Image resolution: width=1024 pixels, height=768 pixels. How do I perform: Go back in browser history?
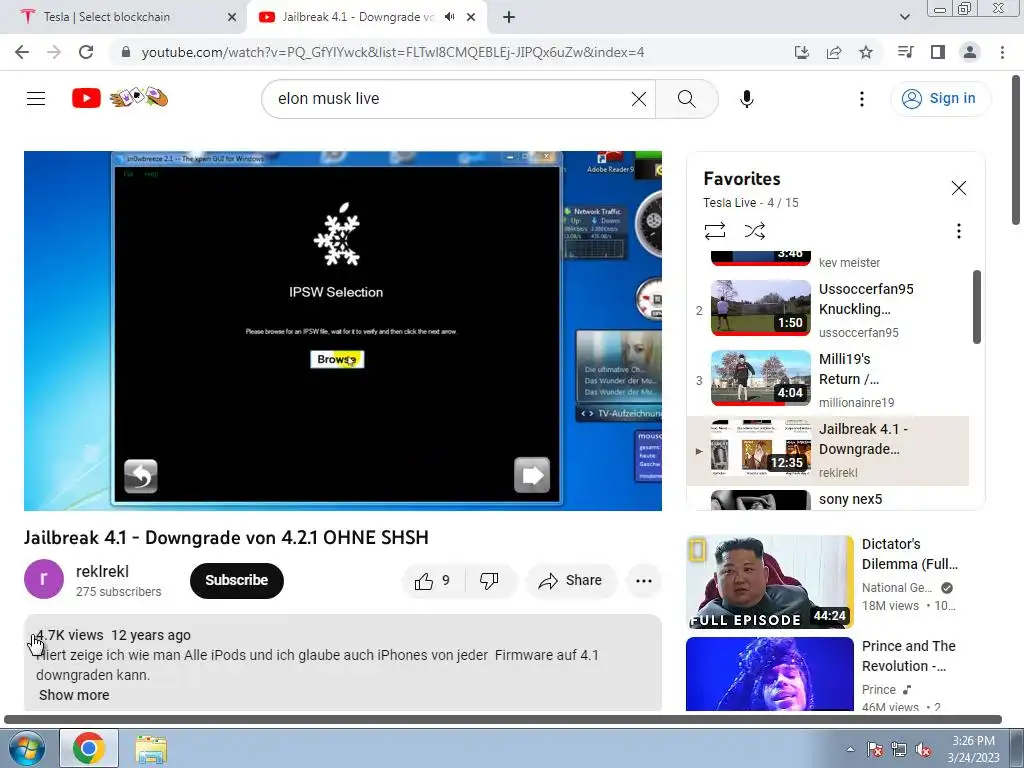click(22, 52)
